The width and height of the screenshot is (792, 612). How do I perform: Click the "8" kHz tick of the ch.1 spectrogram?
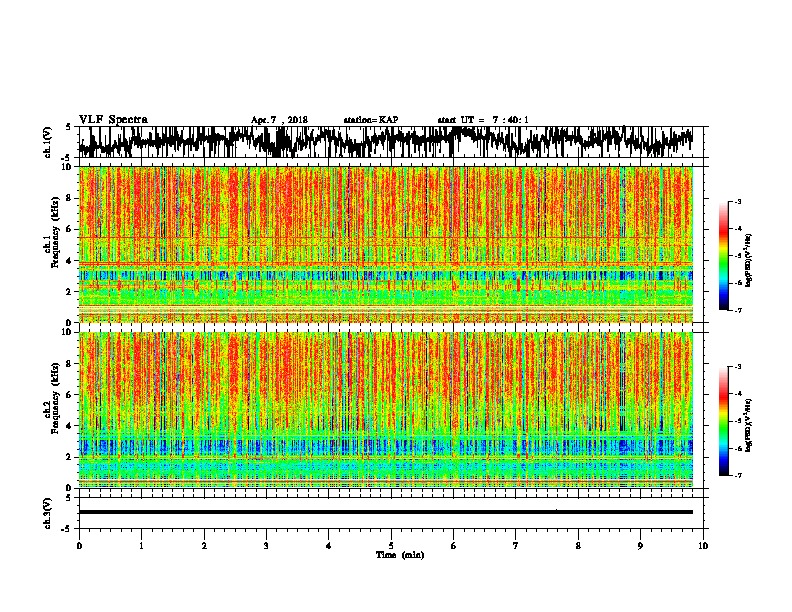(x=69, y=198)
